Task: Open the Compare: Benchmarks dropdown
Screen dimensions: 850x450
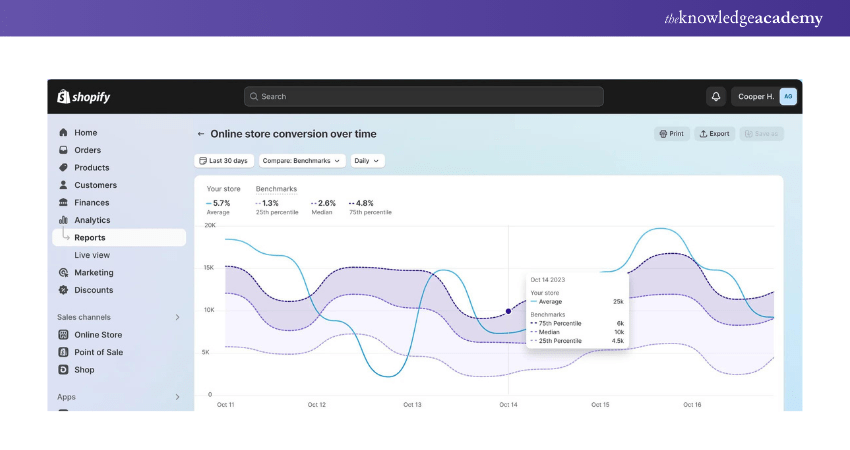Action: coord(302,160)
